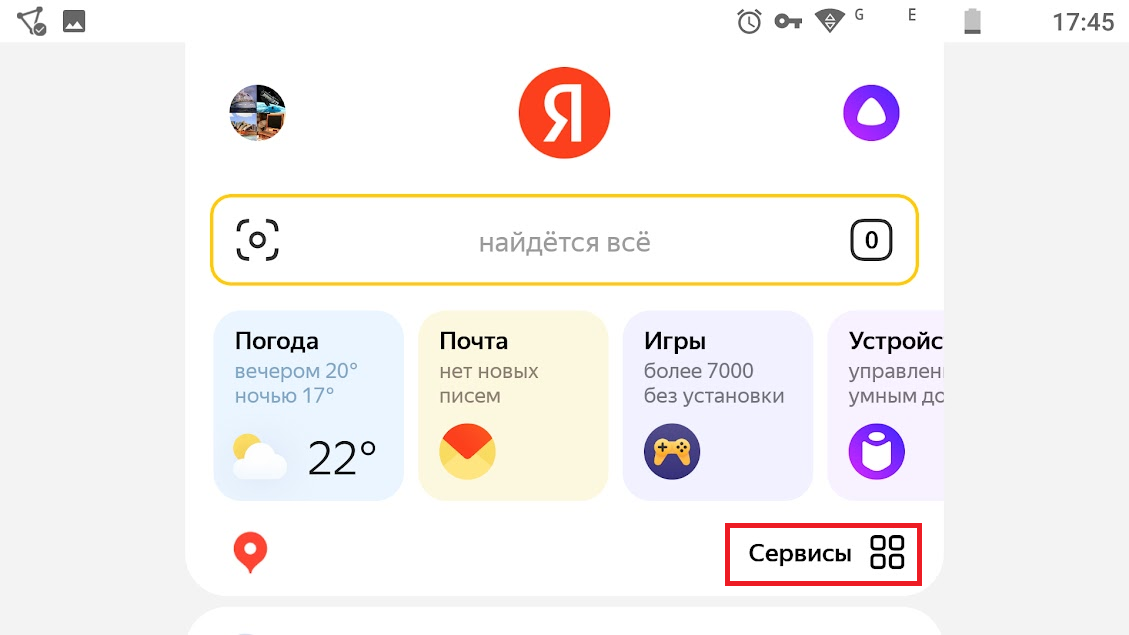Open the tabs counter showing 0
This screenshot has height=635, width=1129.
871,240
